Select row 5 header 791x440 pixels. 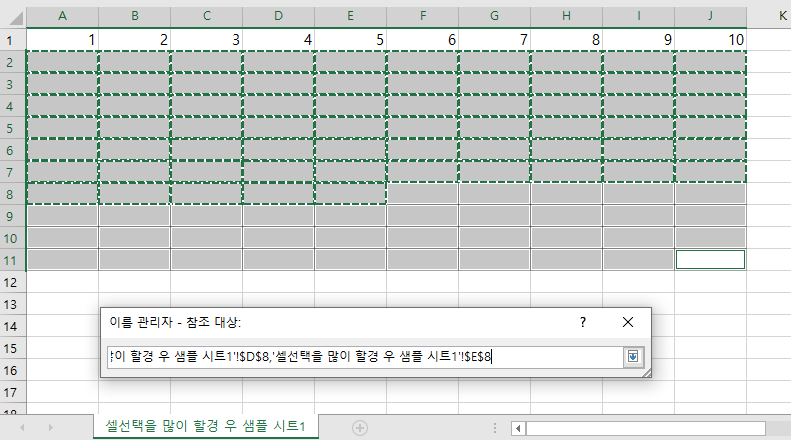tap(13, 128)
